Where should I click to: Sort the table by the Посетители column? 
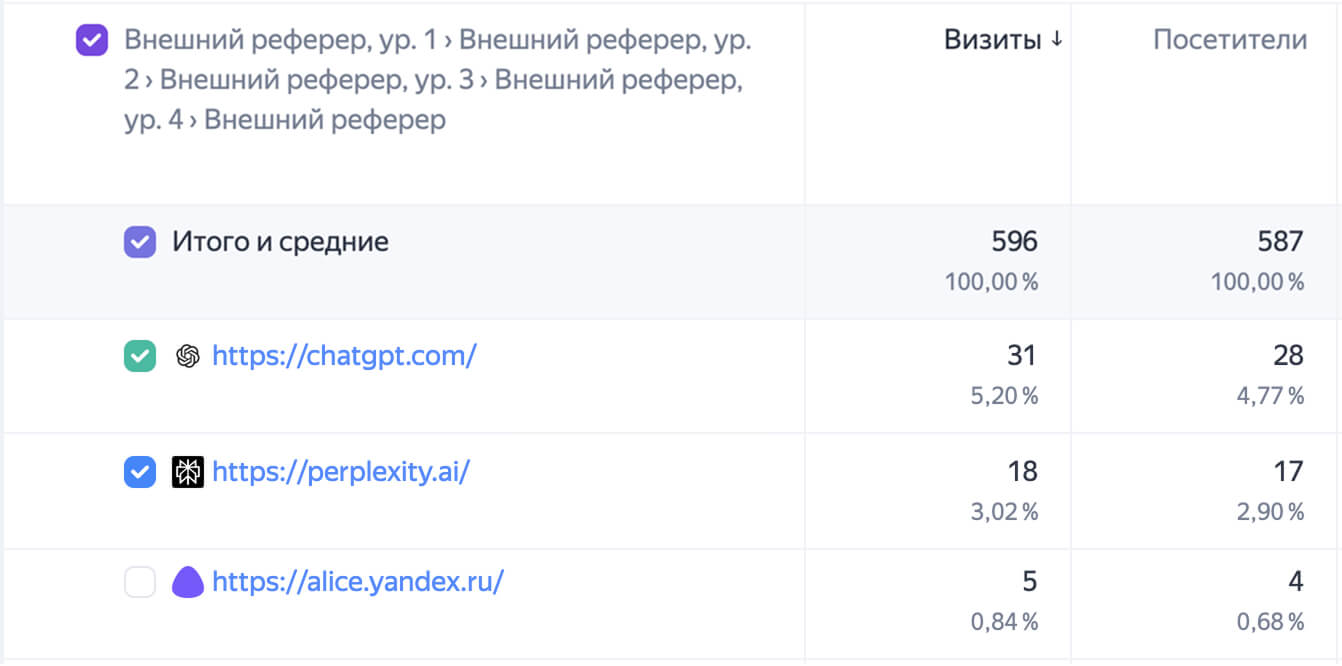click(1230, 40)
